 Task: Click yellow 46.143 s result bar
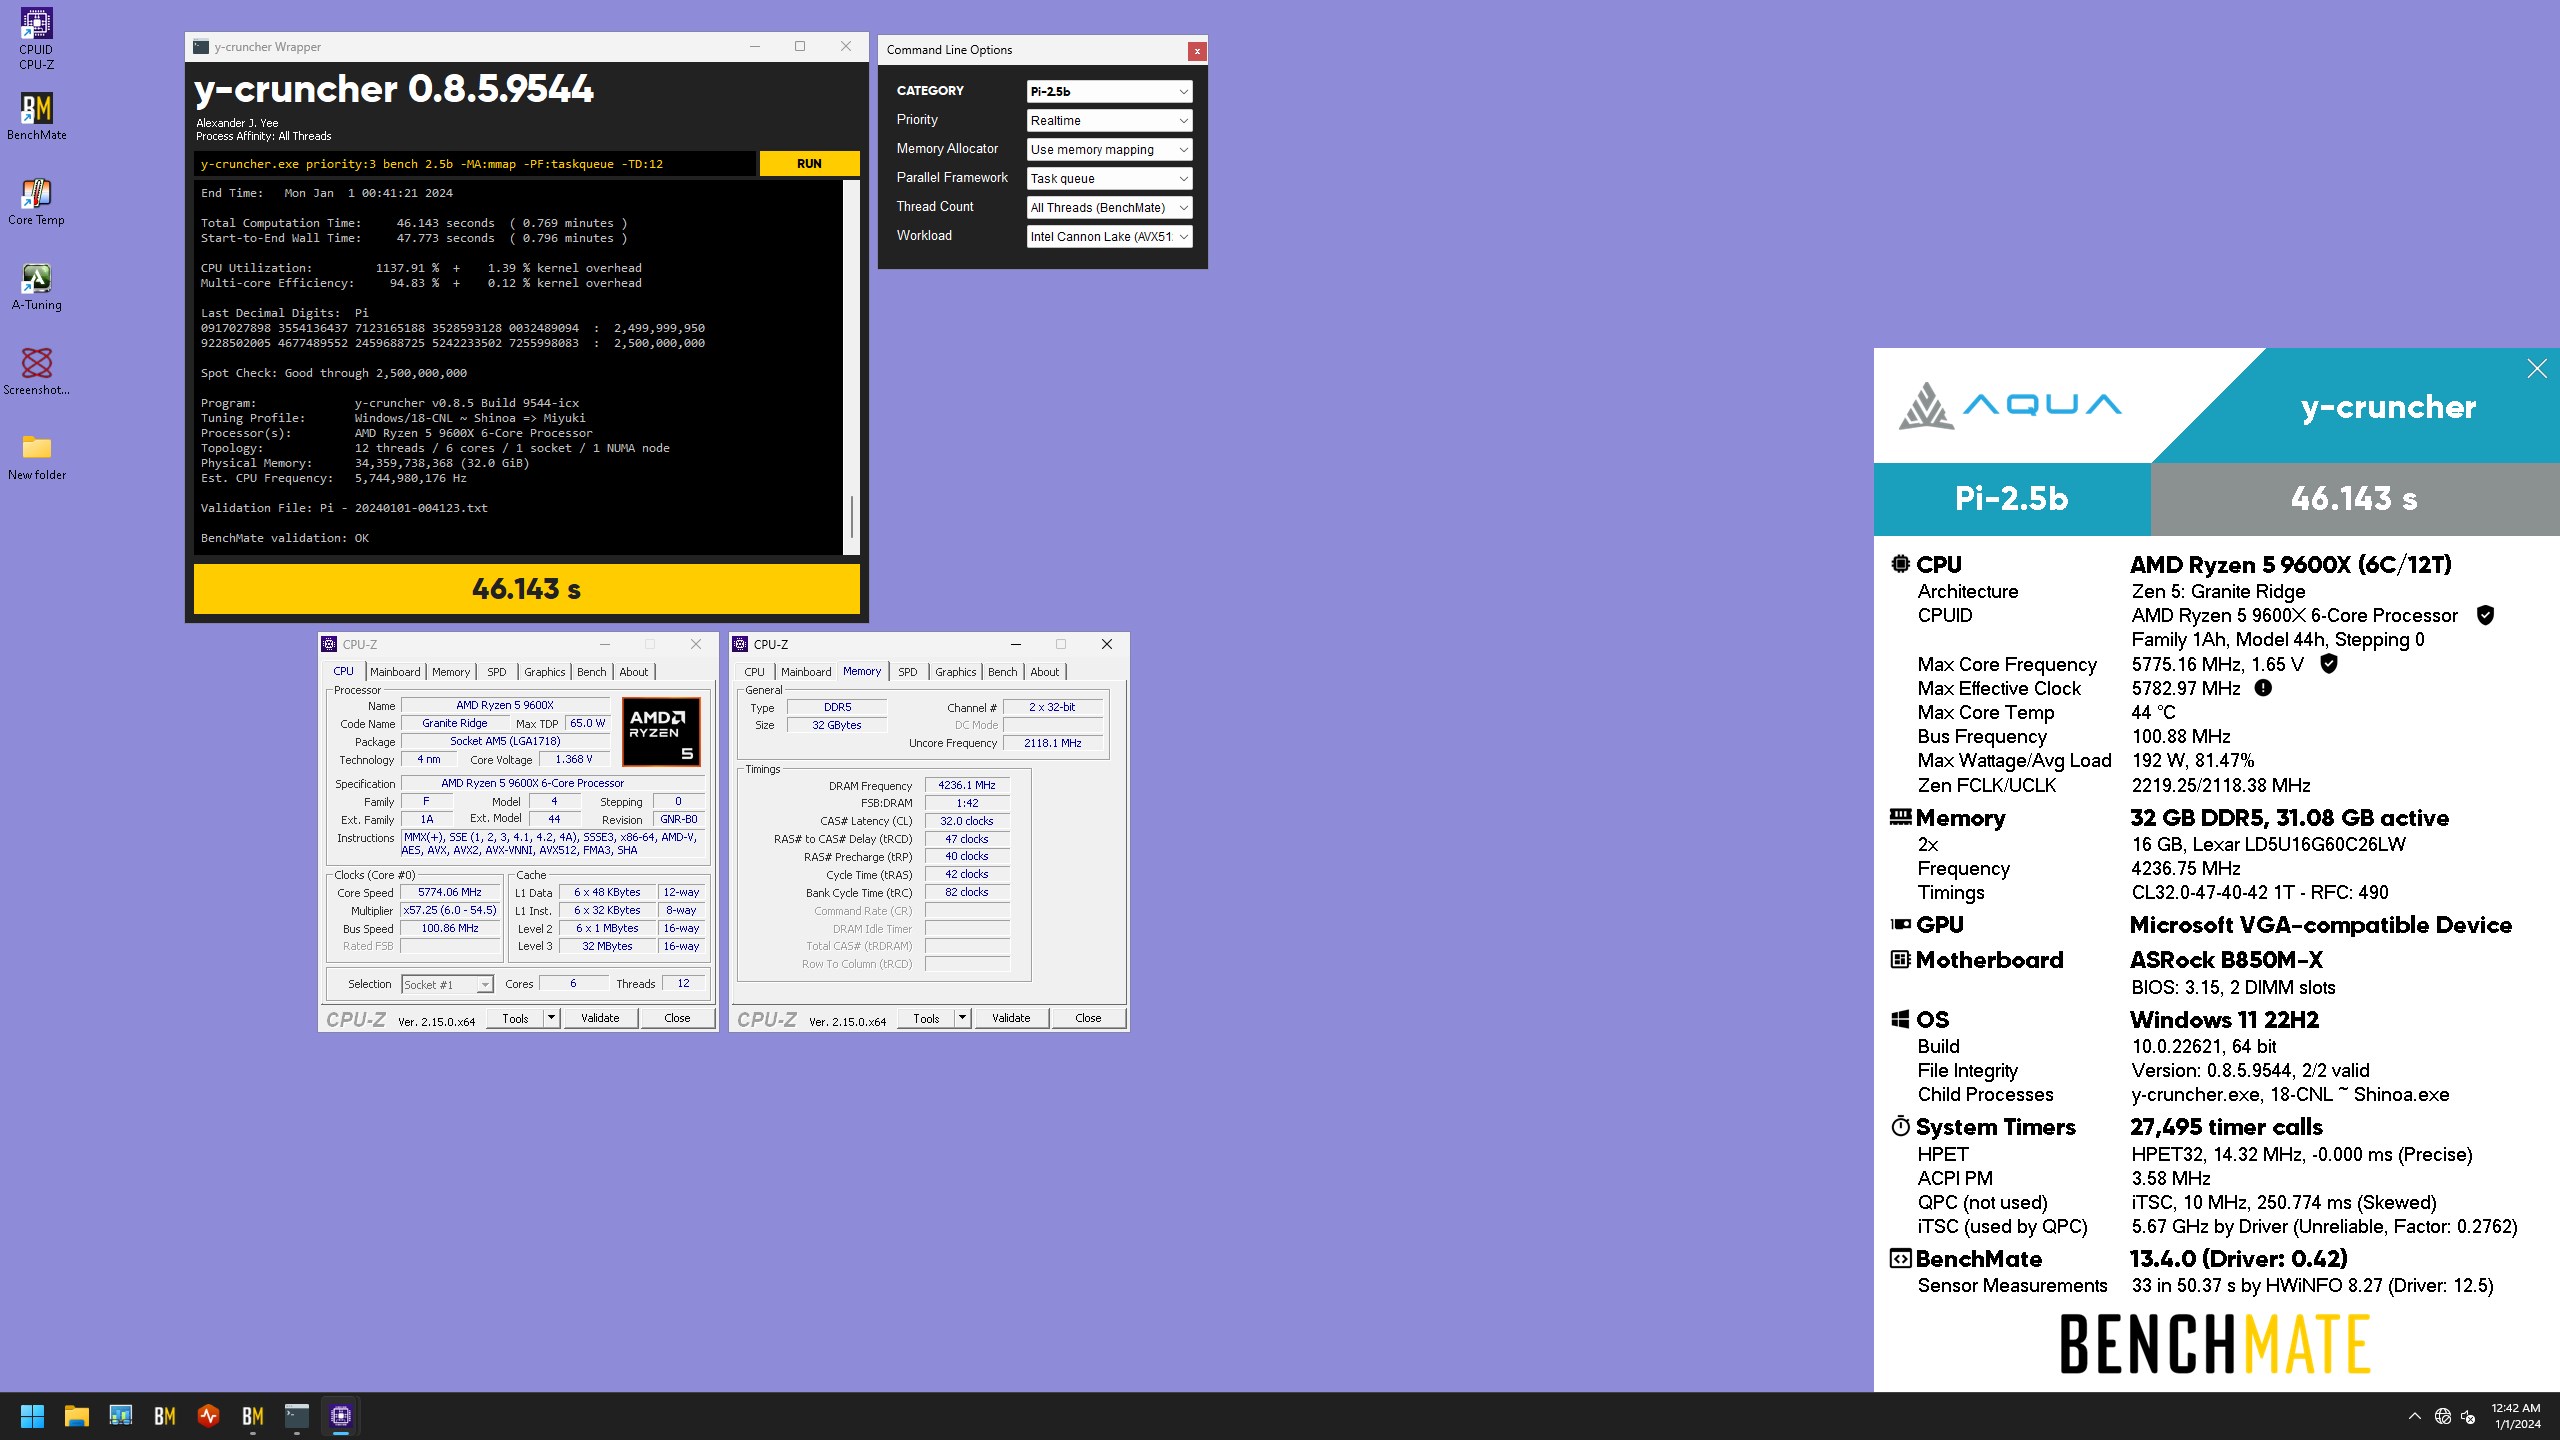[x=526, y=589]
